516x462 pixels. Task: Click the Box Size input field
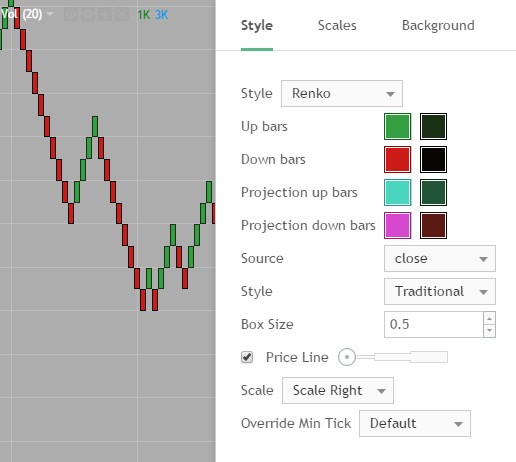(x=434, y=325)
